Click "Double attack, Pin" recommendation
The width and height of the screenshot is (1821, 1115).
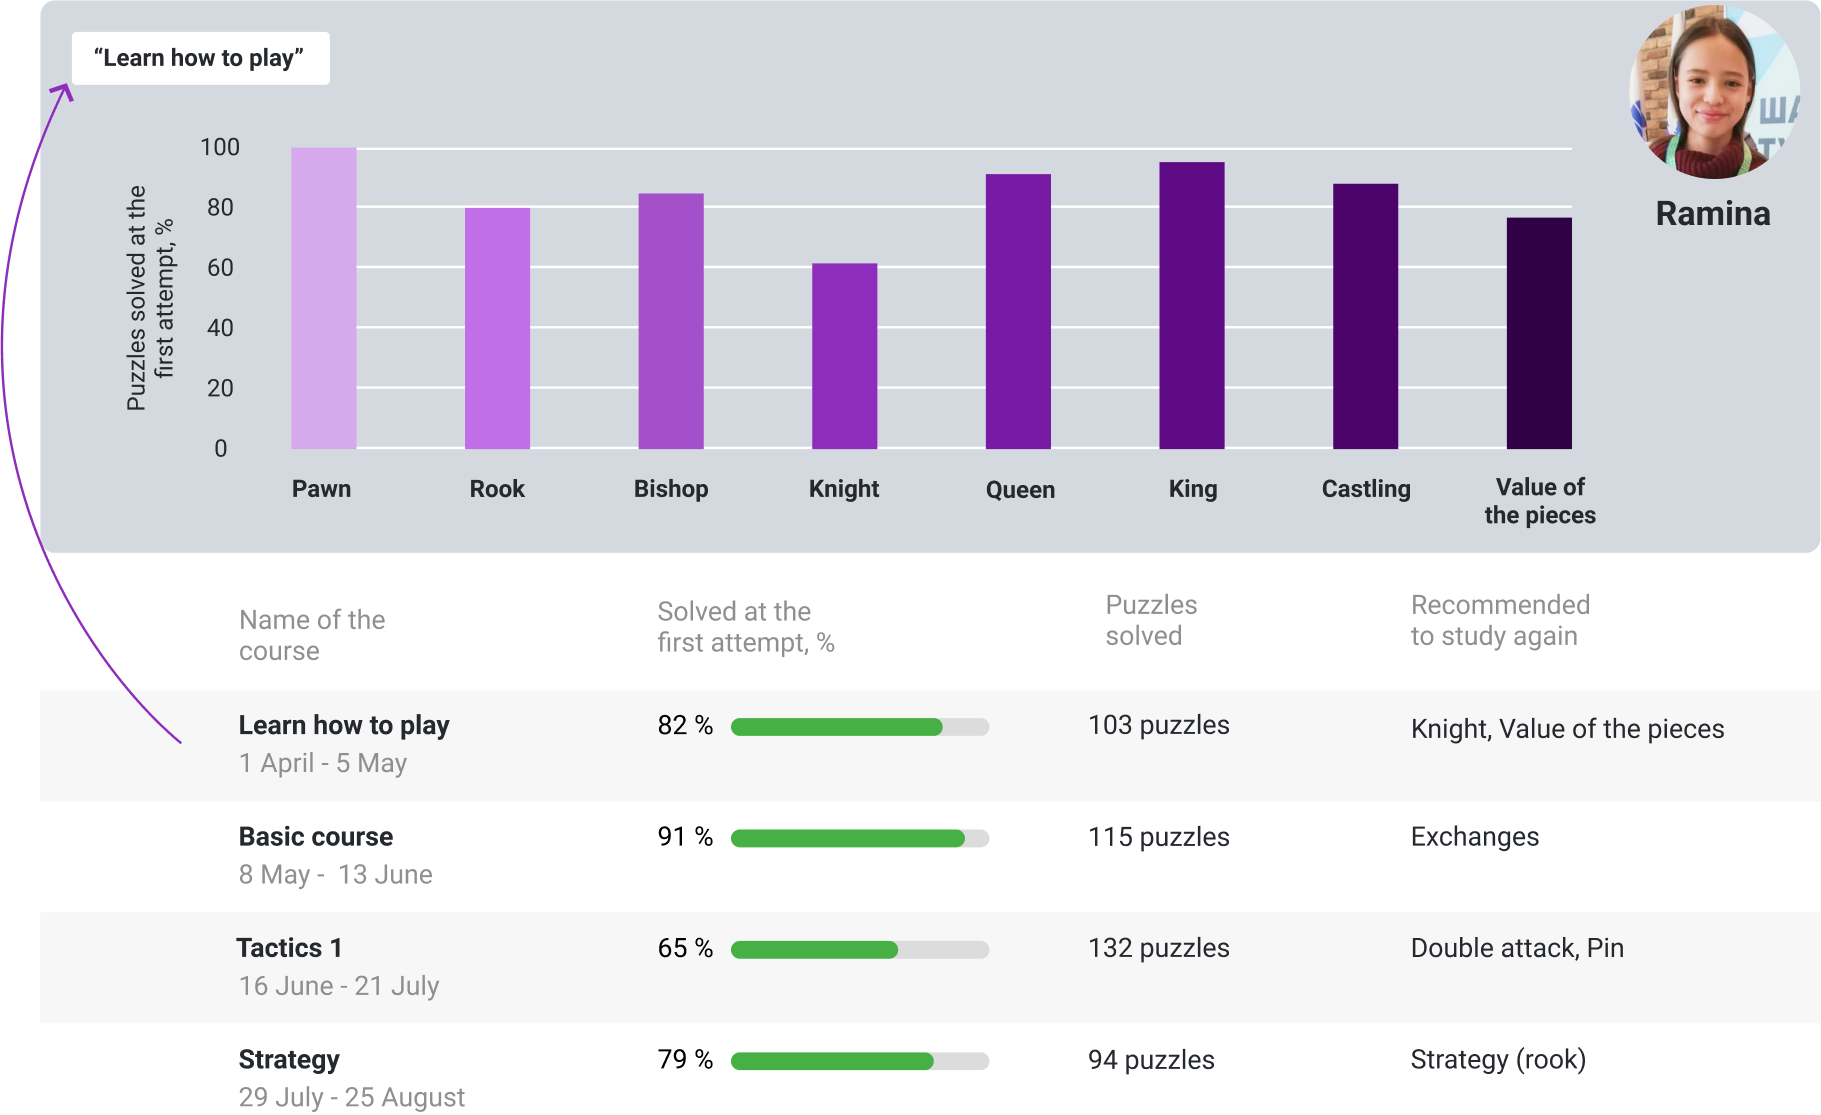click(x=1517, y=948)
